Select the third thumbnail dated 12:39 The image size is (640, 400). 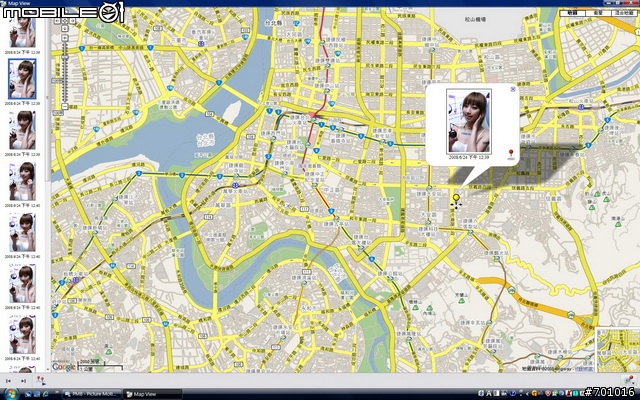[x=22, y=130]
